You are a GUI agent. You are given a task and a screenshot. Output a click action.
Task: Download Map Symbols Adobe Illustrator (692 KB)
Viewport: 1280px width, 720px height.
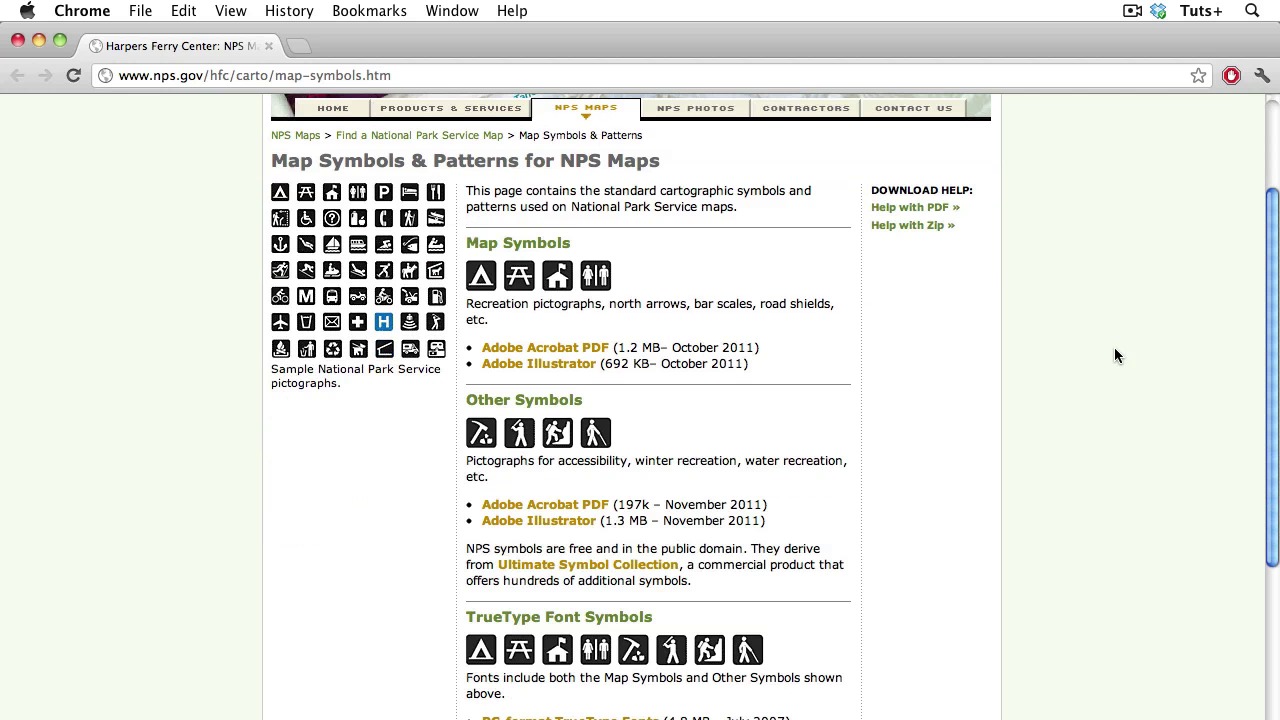coord(539,363)
